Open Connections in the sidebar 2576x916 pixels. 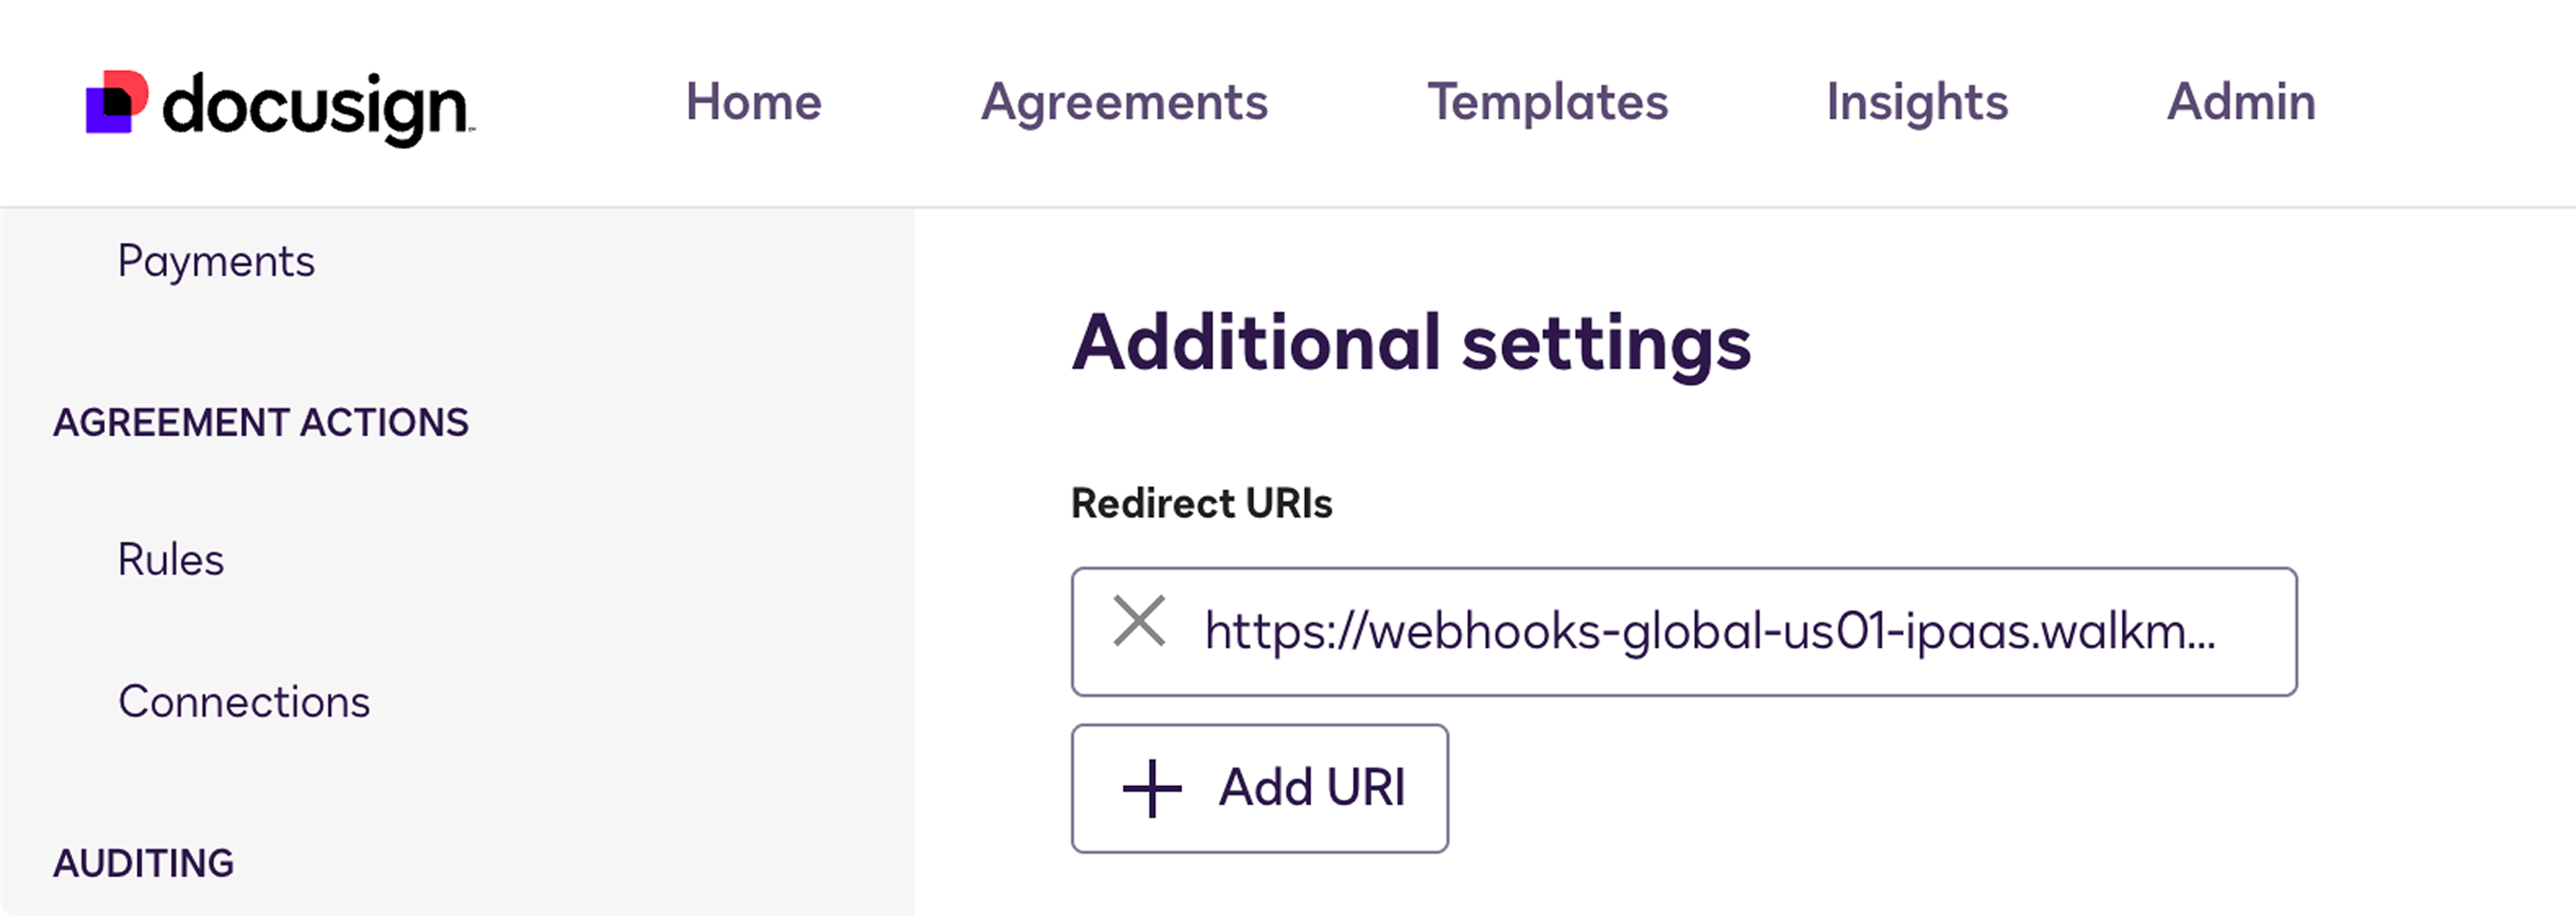(x=244, y=701)
